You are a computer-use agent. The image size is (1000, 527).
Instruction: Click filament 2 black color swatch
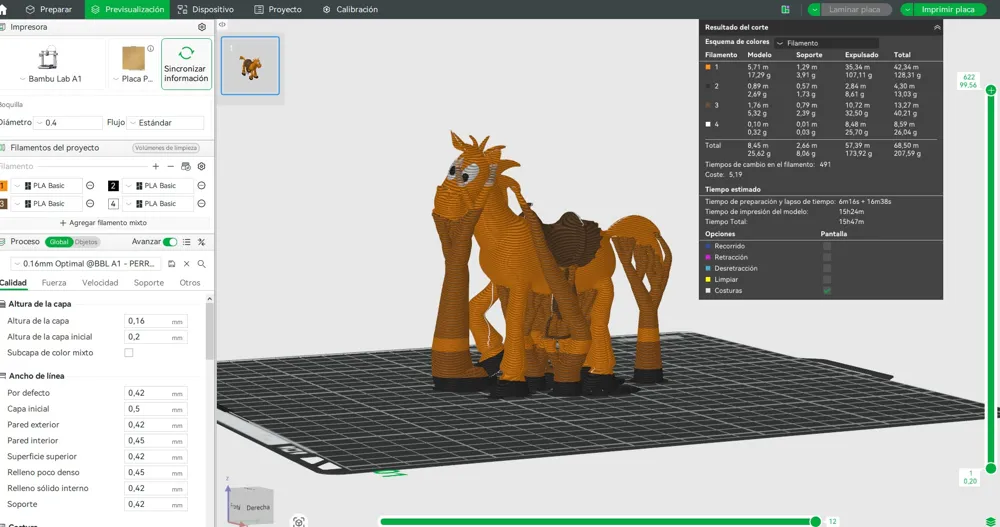tap(113, 186)
